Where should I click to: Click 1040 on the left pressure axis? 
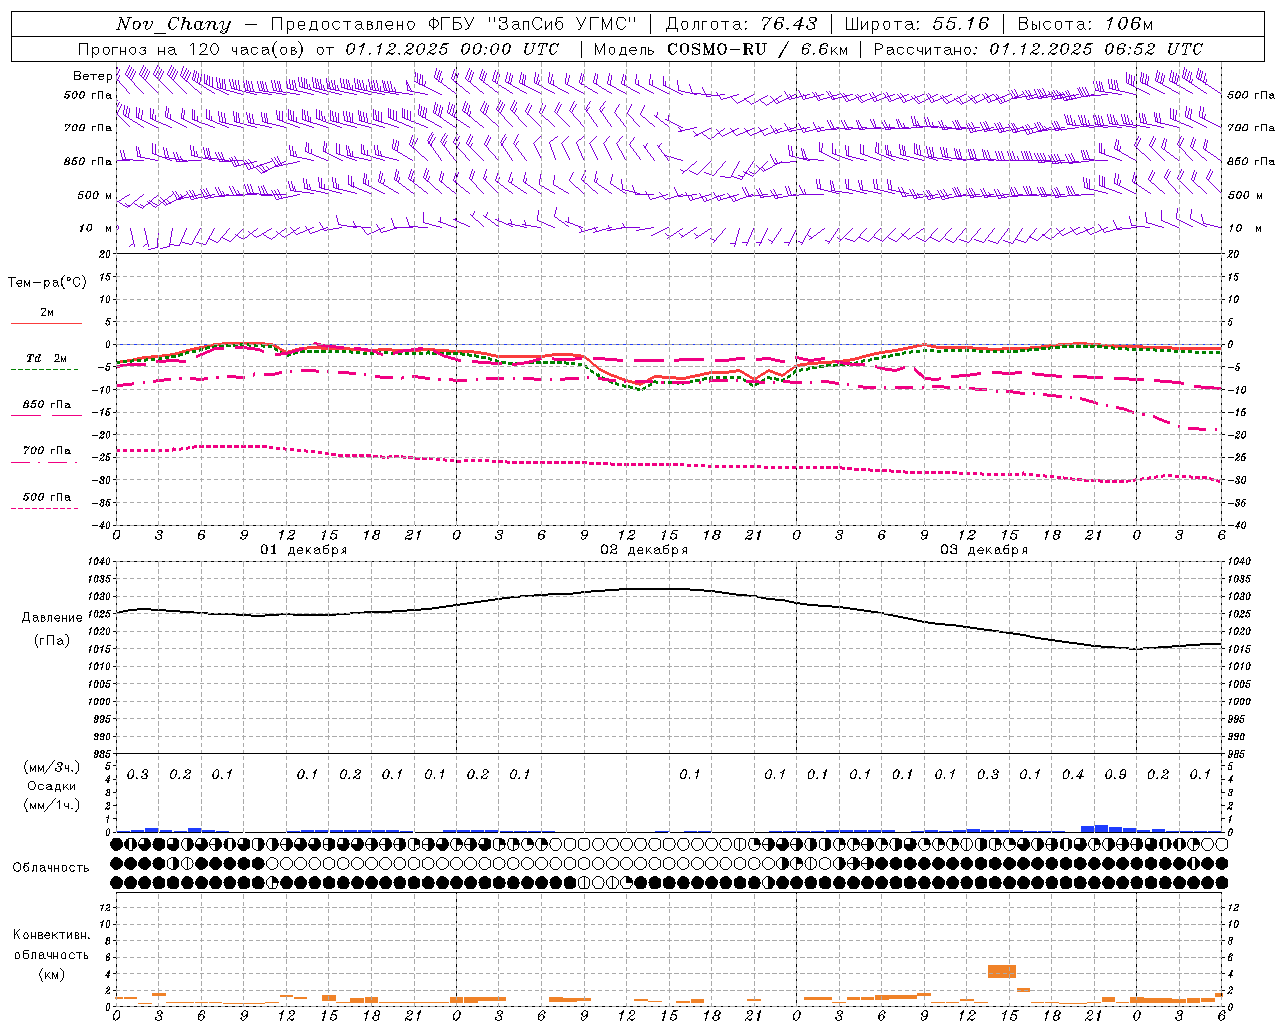(99, 562)
